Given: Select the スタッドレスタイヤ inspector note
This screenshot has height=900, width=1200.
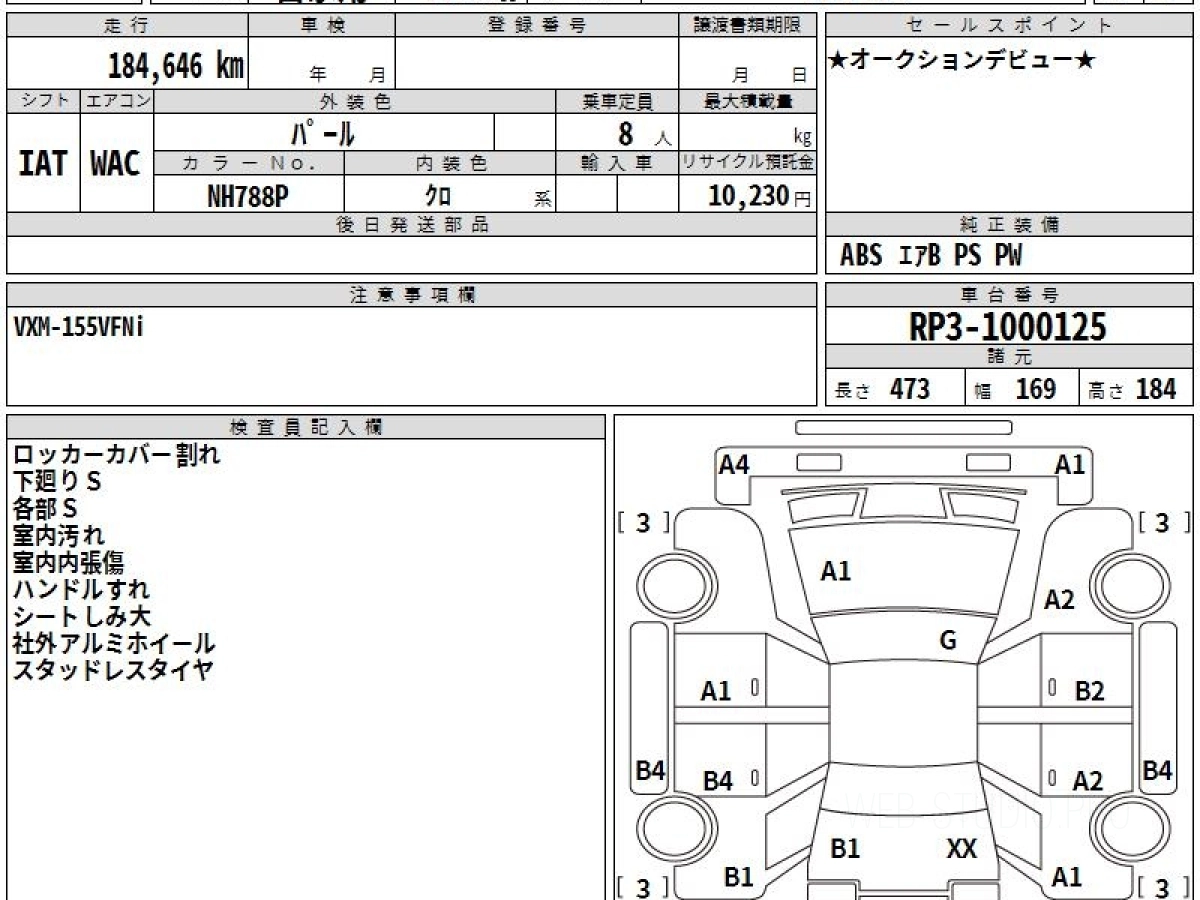Looking at the screenshot, I should point(113,671).
